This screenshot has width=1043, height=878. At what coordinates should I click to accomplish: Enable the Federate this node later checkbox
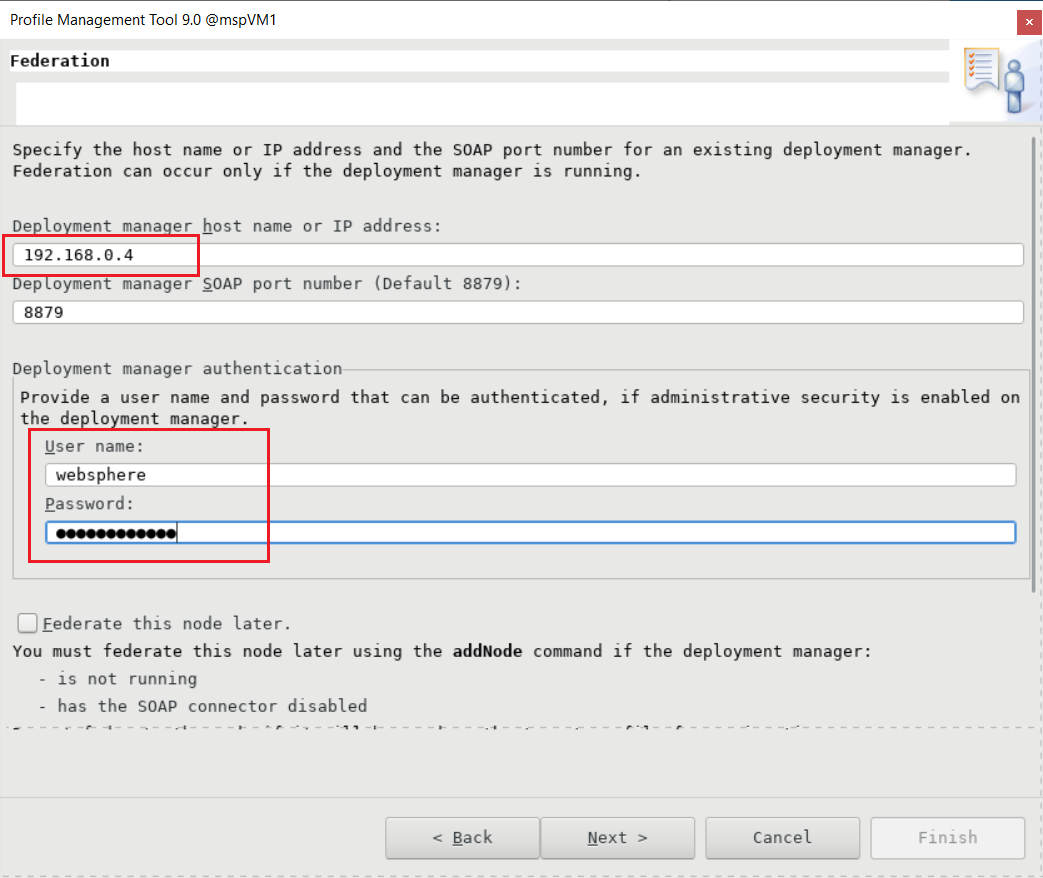click(x=26, y=623)
